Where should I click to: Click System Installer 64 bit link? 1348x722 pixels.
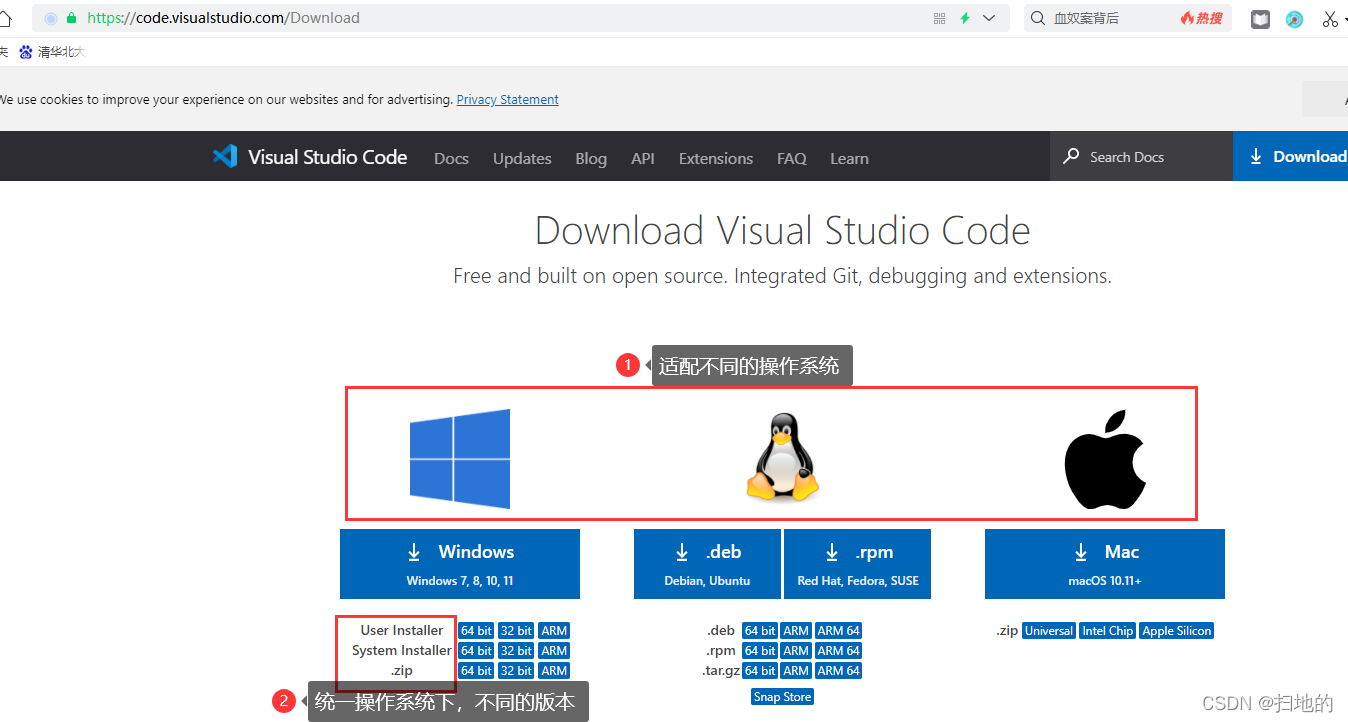coord(476,651)
